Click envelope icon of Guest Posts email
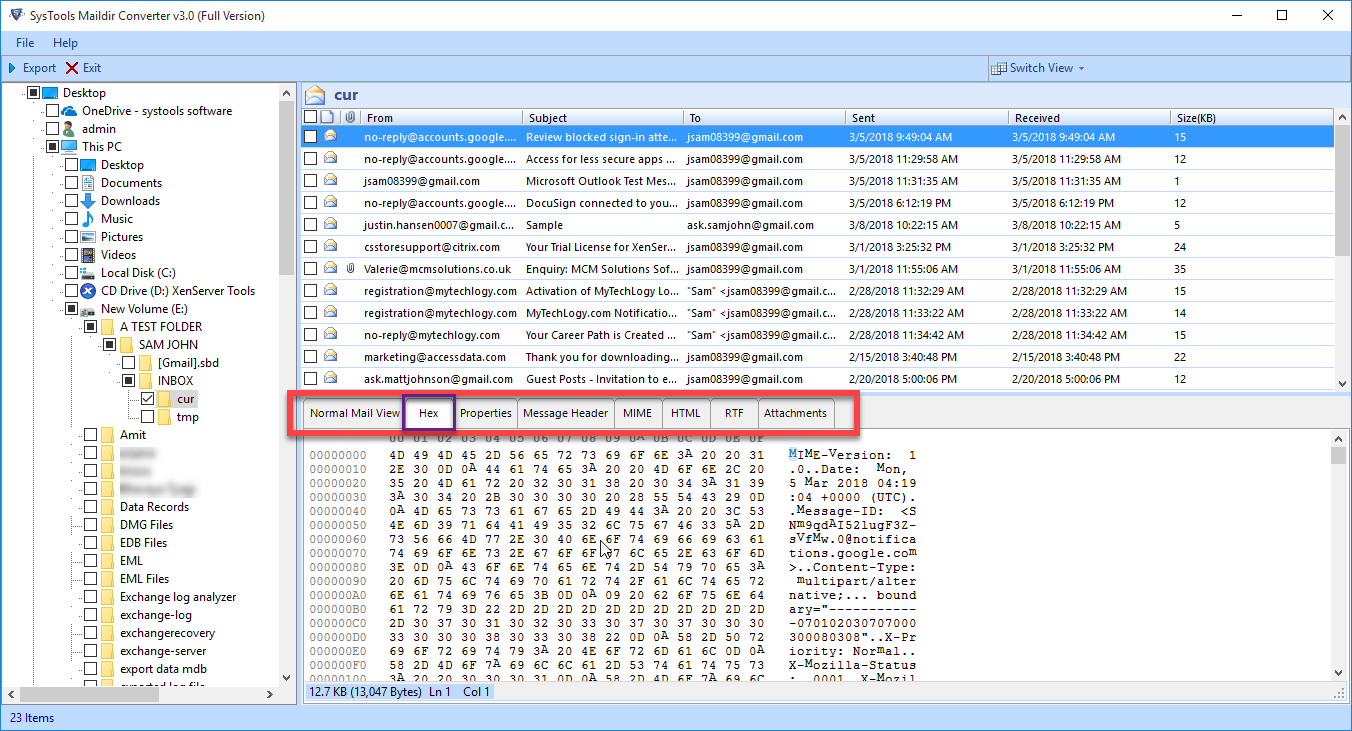The image size is (1352, 731). pos(330,379)
